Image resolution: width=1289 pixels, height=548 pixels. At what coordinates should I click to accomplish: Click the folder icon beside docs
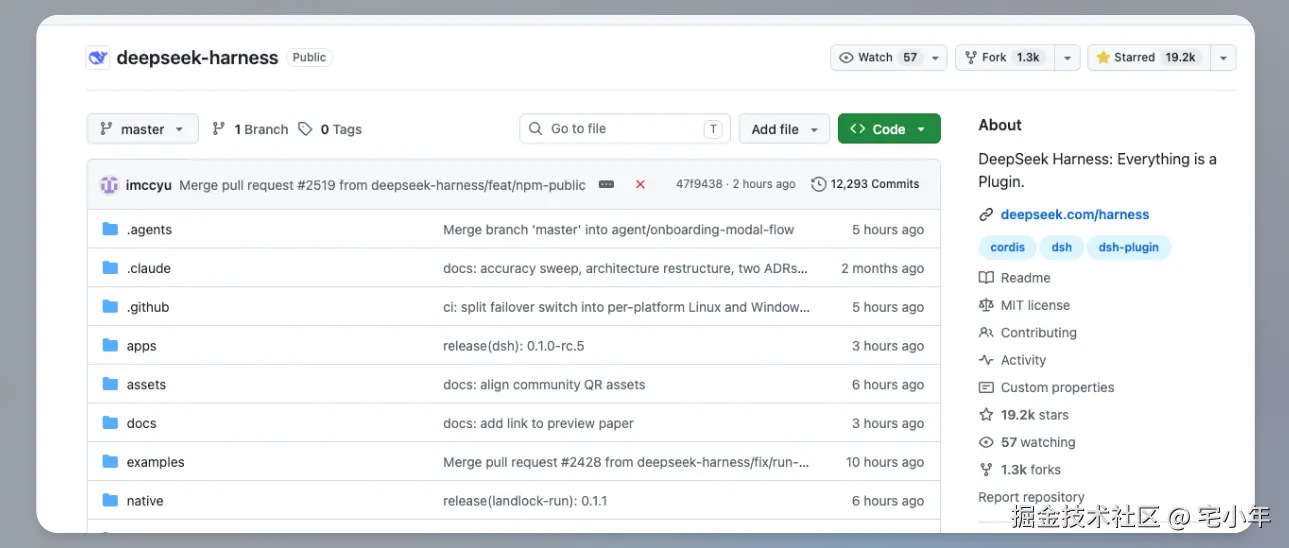pos(110,423)
